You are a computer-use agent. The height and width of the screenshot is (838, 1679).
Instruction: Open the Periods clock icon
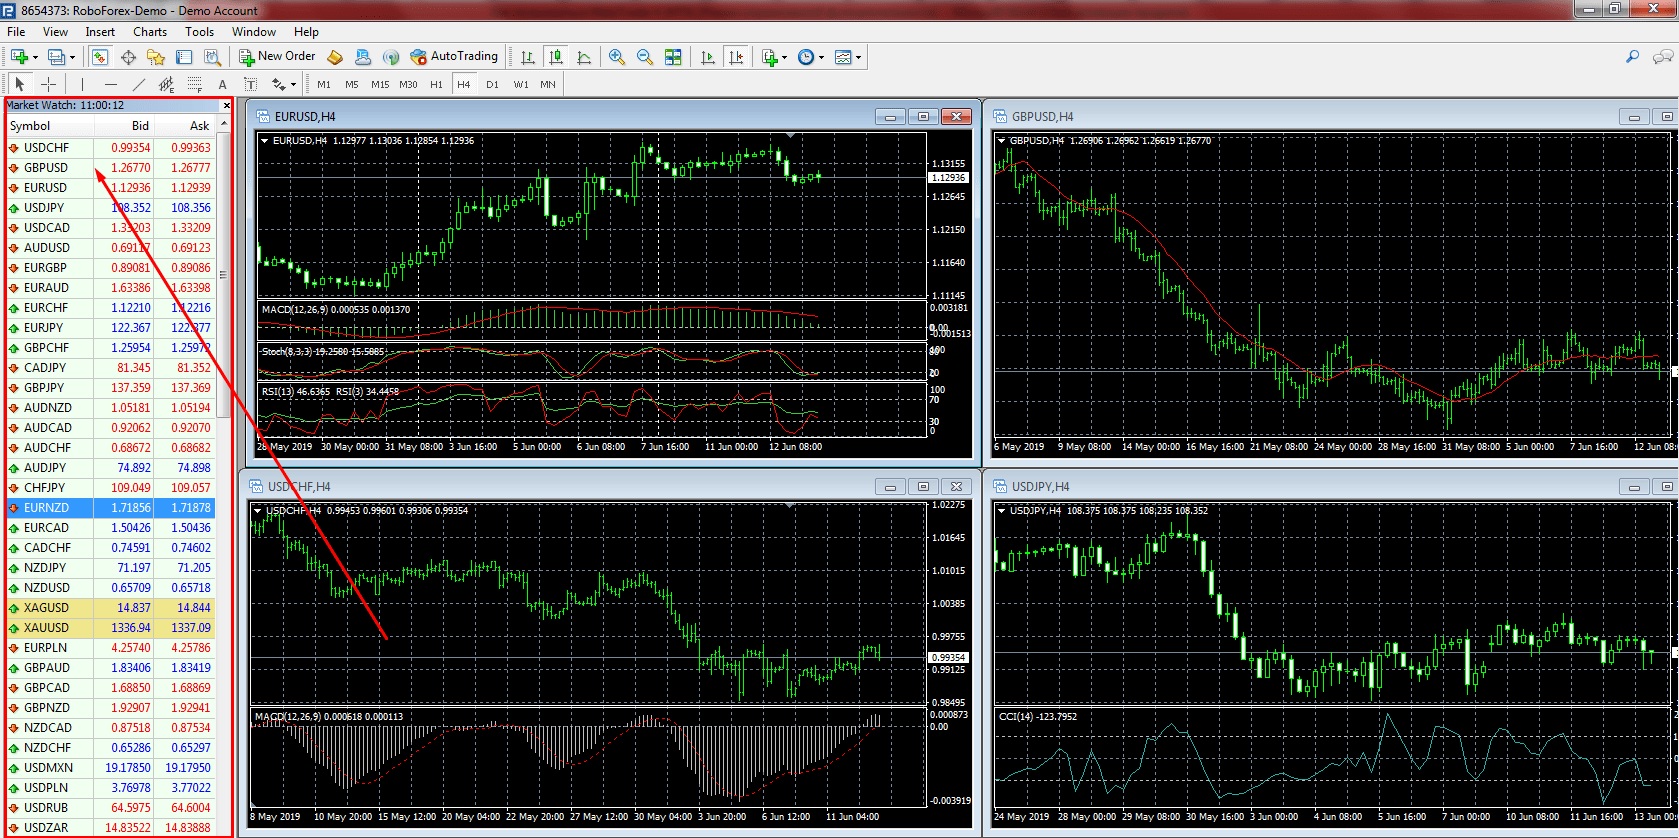tap(806, 57)
